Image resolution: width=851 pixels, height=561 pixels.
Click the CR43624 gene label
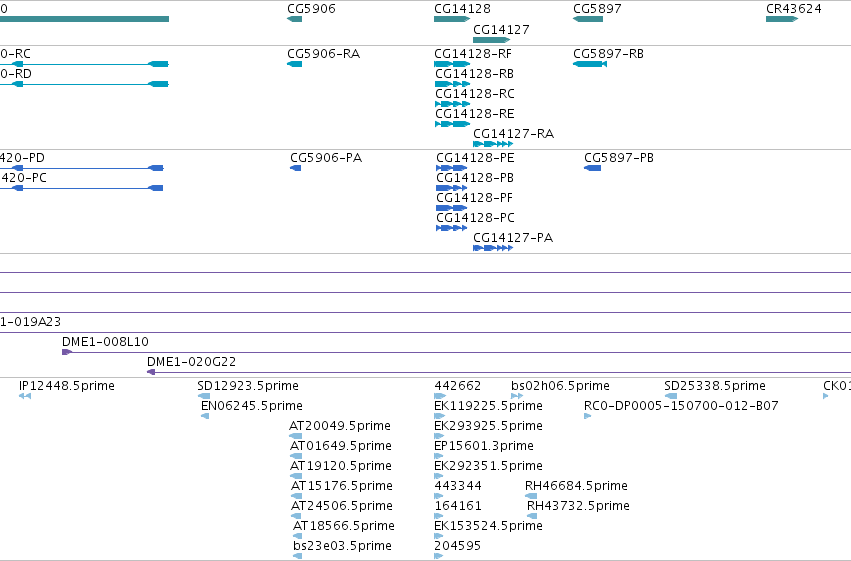[793, 9]
